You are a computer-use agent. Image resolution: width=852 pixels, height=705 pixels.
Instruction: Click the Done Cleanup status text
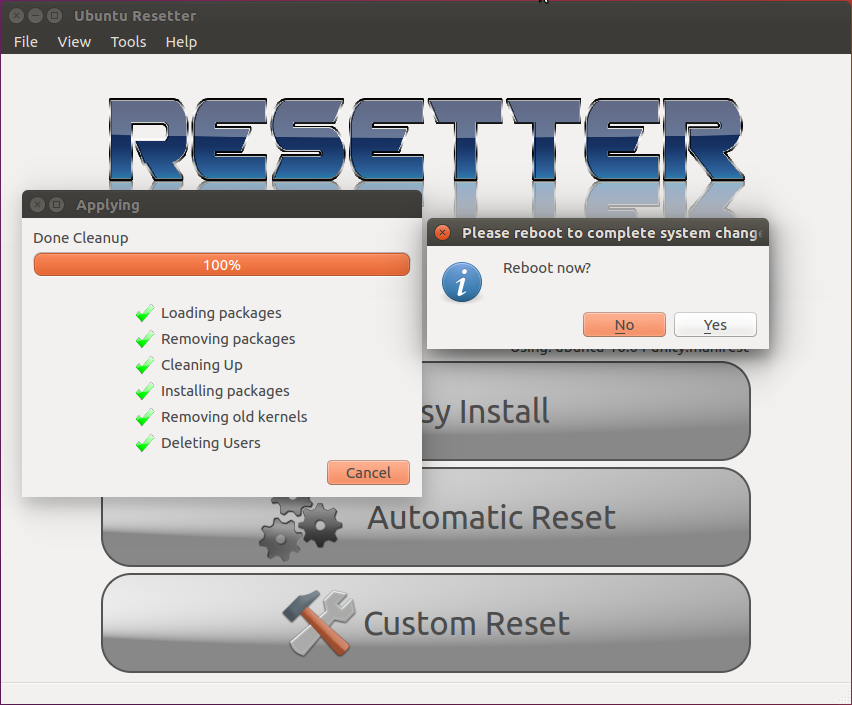coord(81,238)
